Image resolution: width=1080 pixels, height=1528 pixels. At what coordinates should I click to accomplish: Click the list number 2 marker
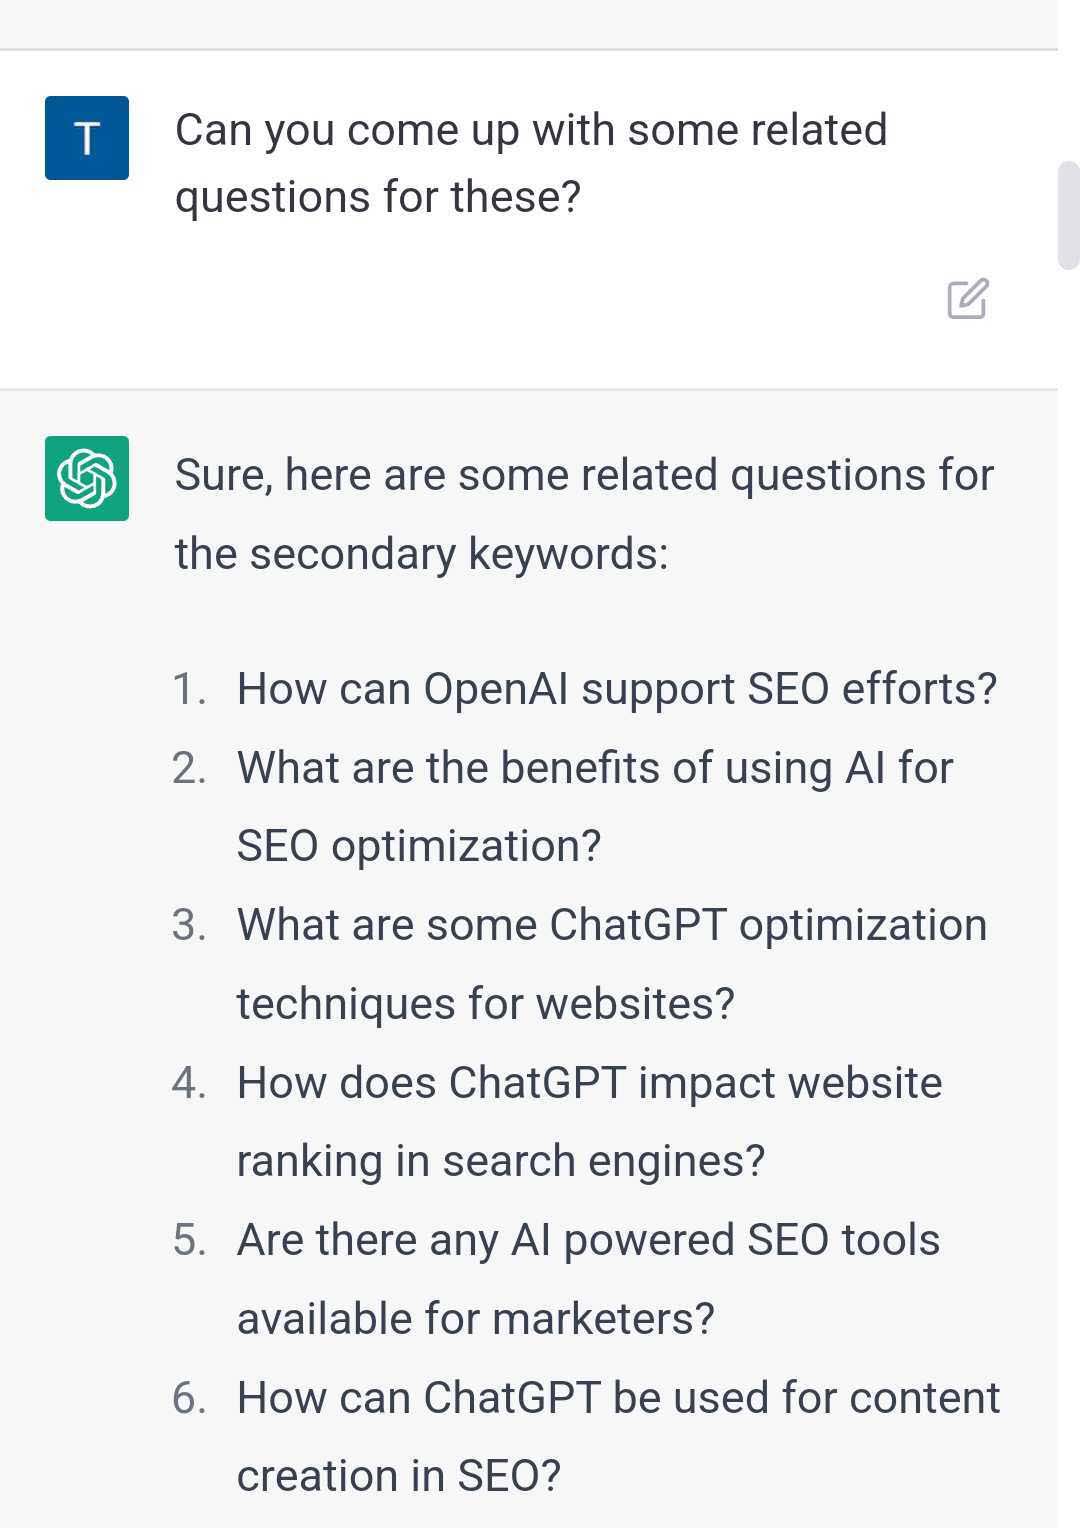189,768
